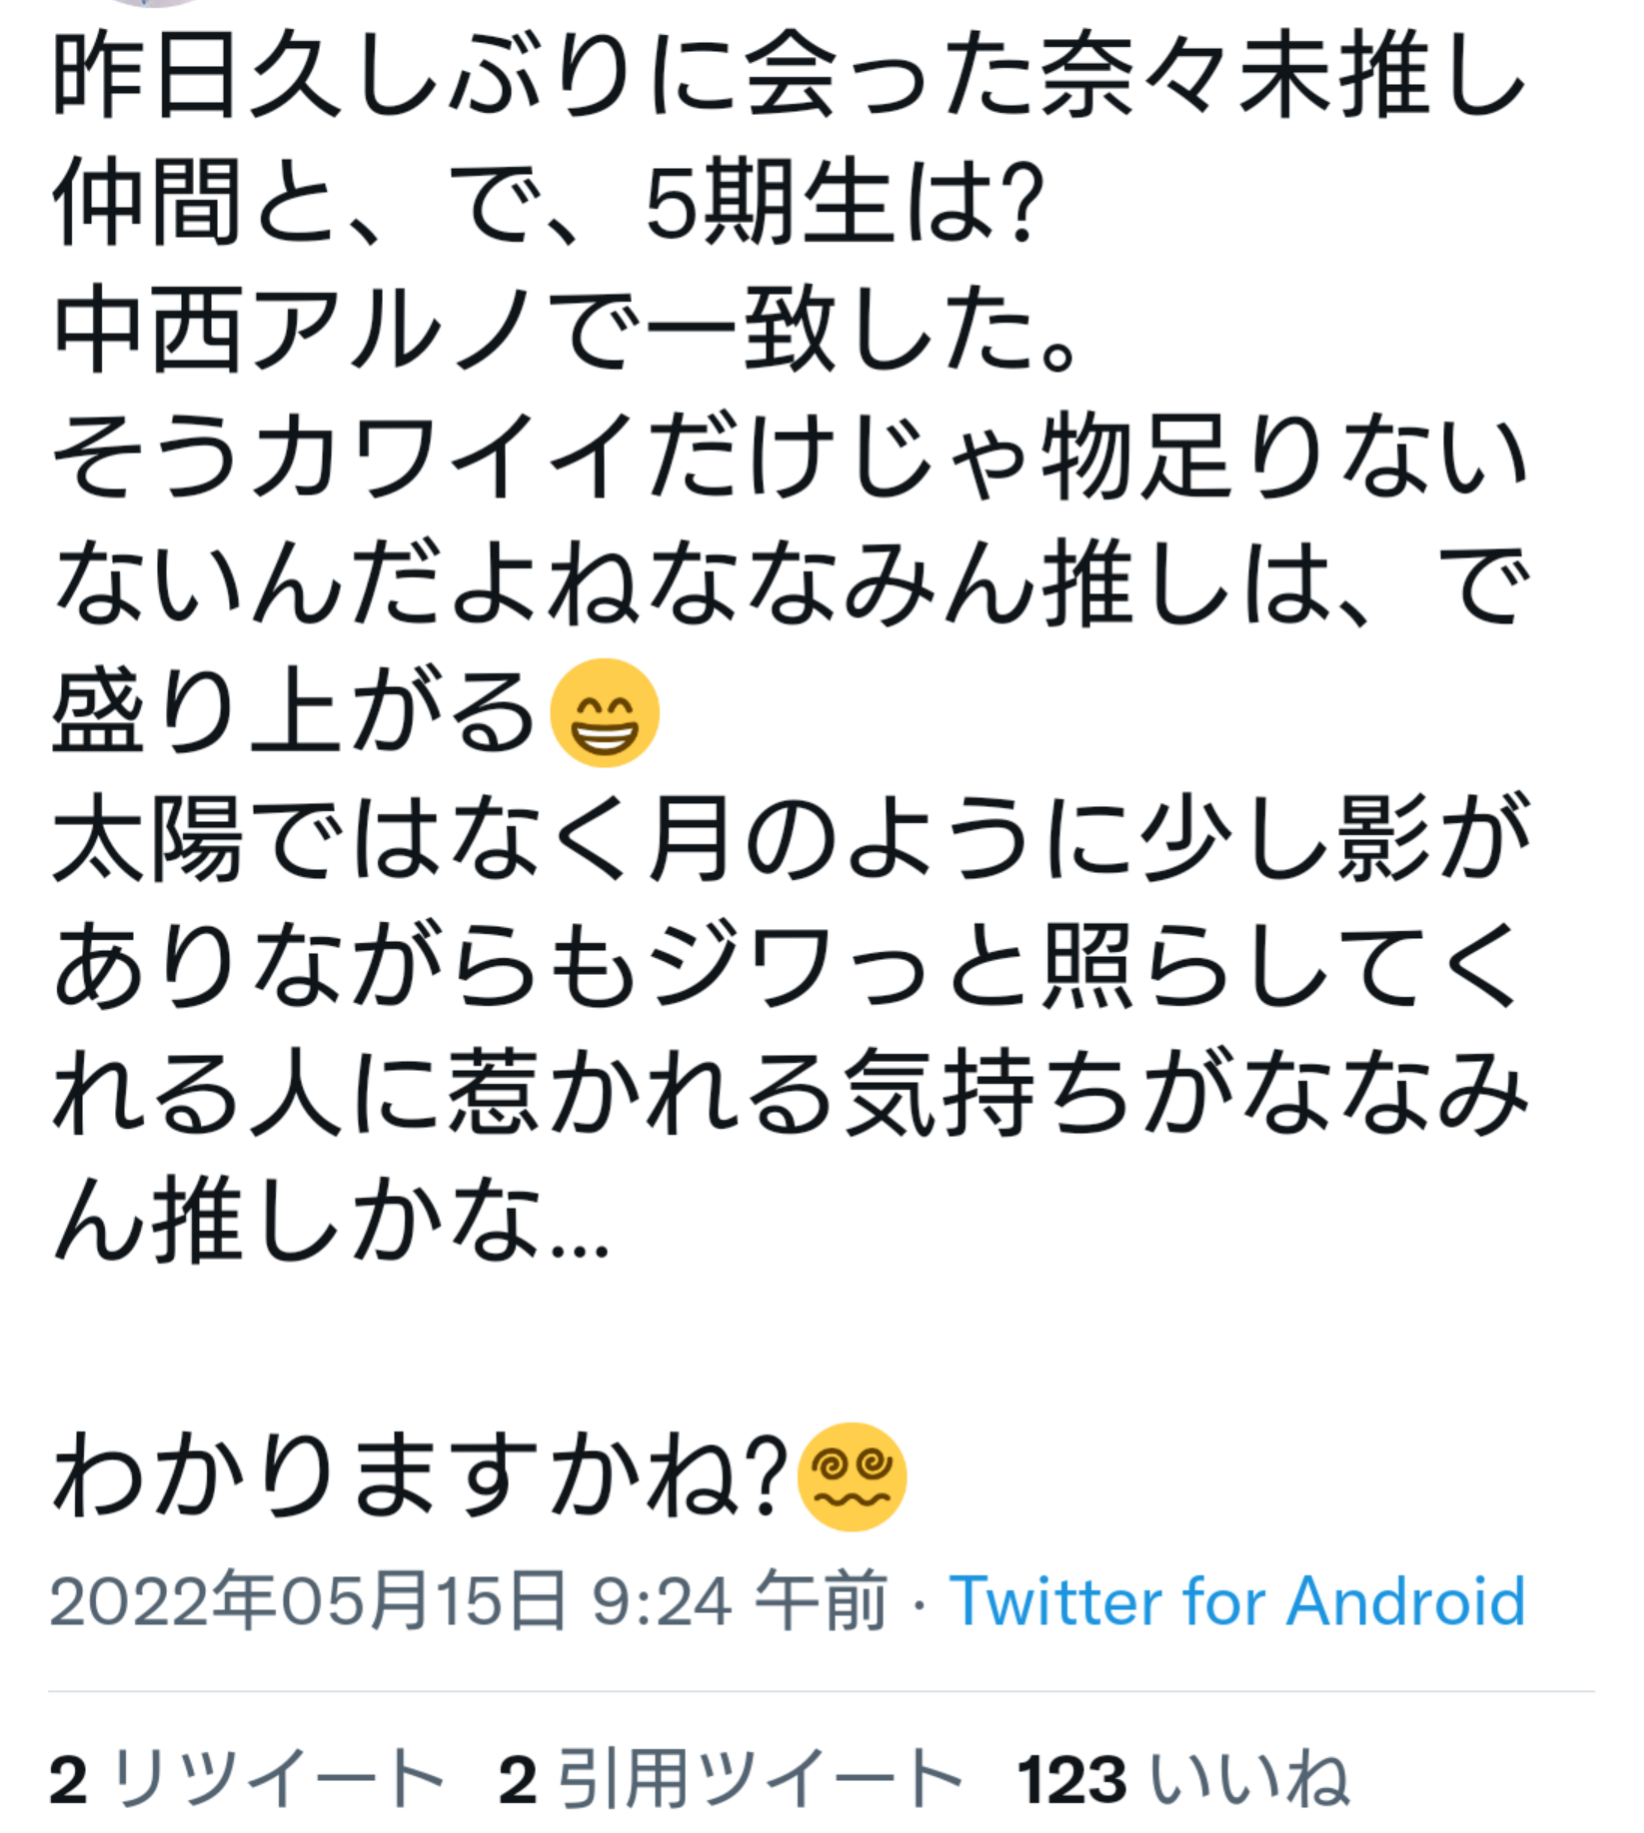Click the question わかりますかね?
1644x1833 pixels.
420,1477
